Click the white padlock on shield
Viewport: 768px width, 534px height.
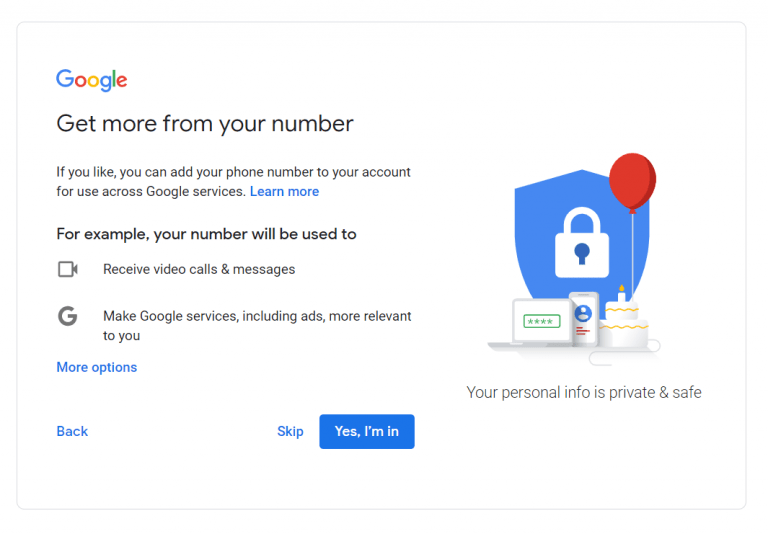(x=582, y=243)
